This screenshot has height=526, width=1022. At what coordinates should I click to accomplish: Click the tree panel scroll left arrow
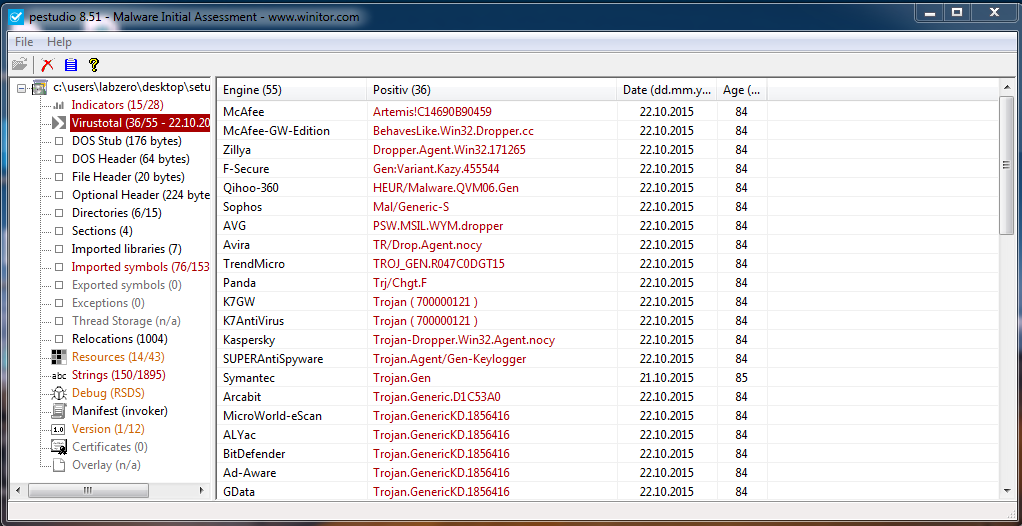coord(17,490)
